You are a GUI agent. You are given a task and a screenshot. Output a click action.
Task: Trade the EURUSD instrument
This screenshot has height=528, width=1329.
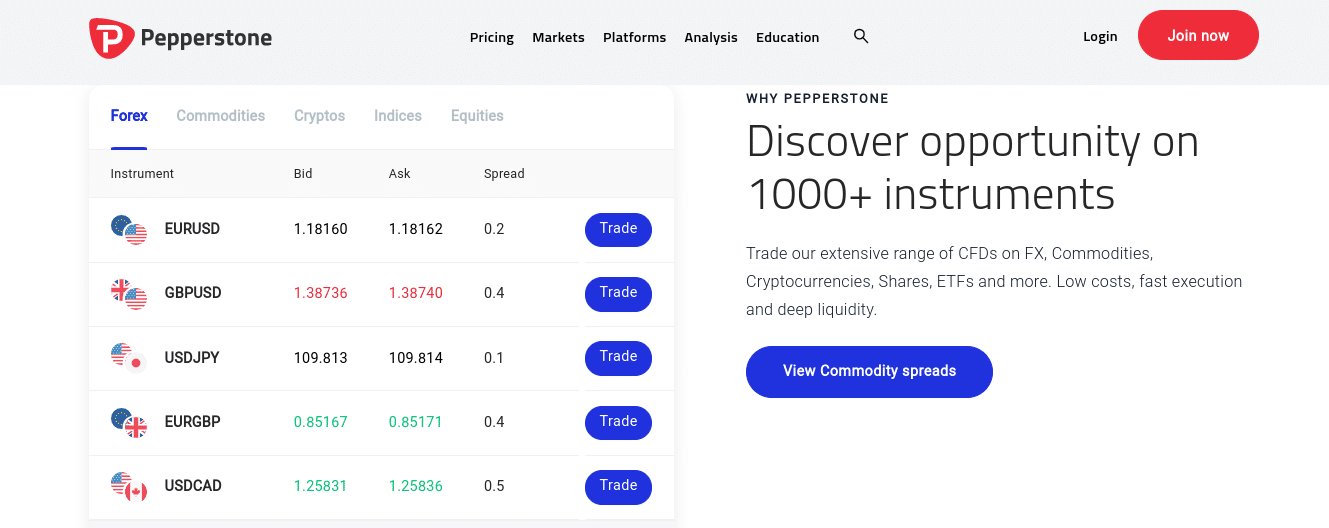618,229
